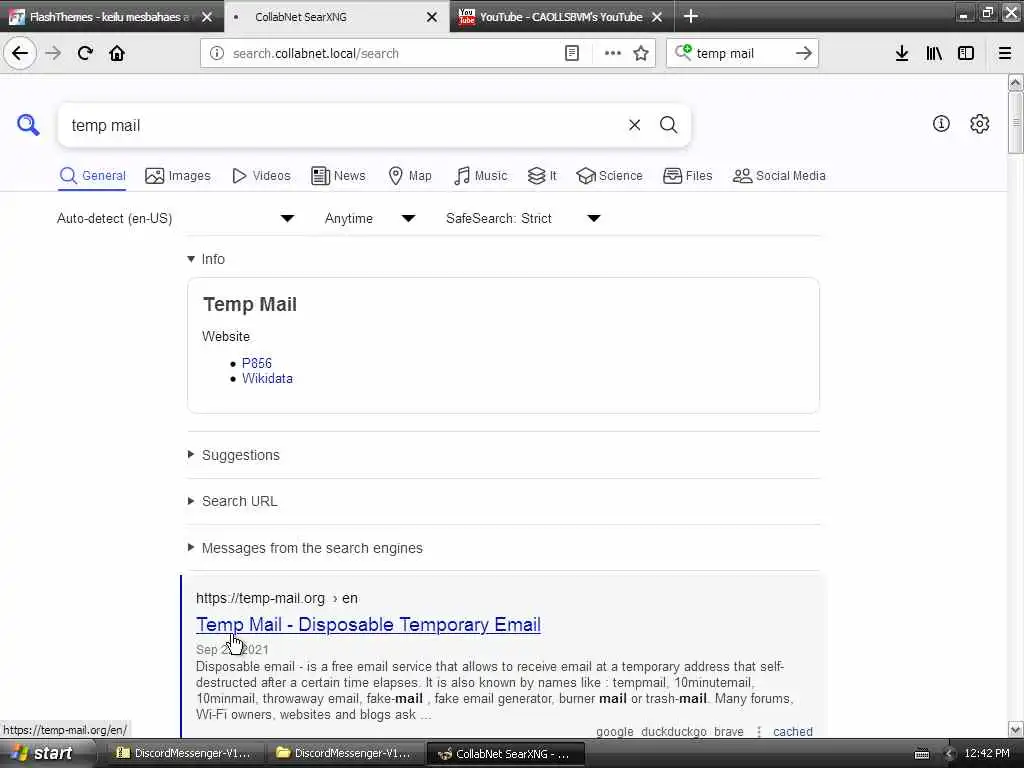Screen dimensions: 1024x768
Task: Open the Downloads toolbar icon
Action: coord(902,53)
